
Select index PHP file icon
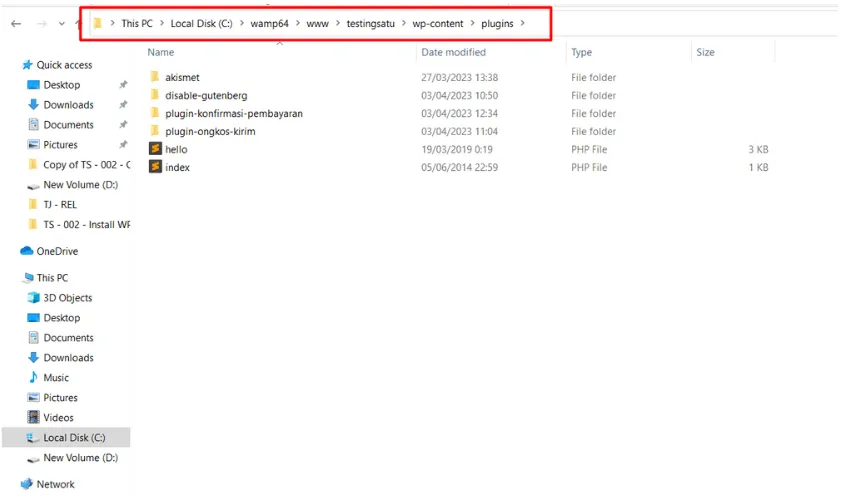pos(155,167)
